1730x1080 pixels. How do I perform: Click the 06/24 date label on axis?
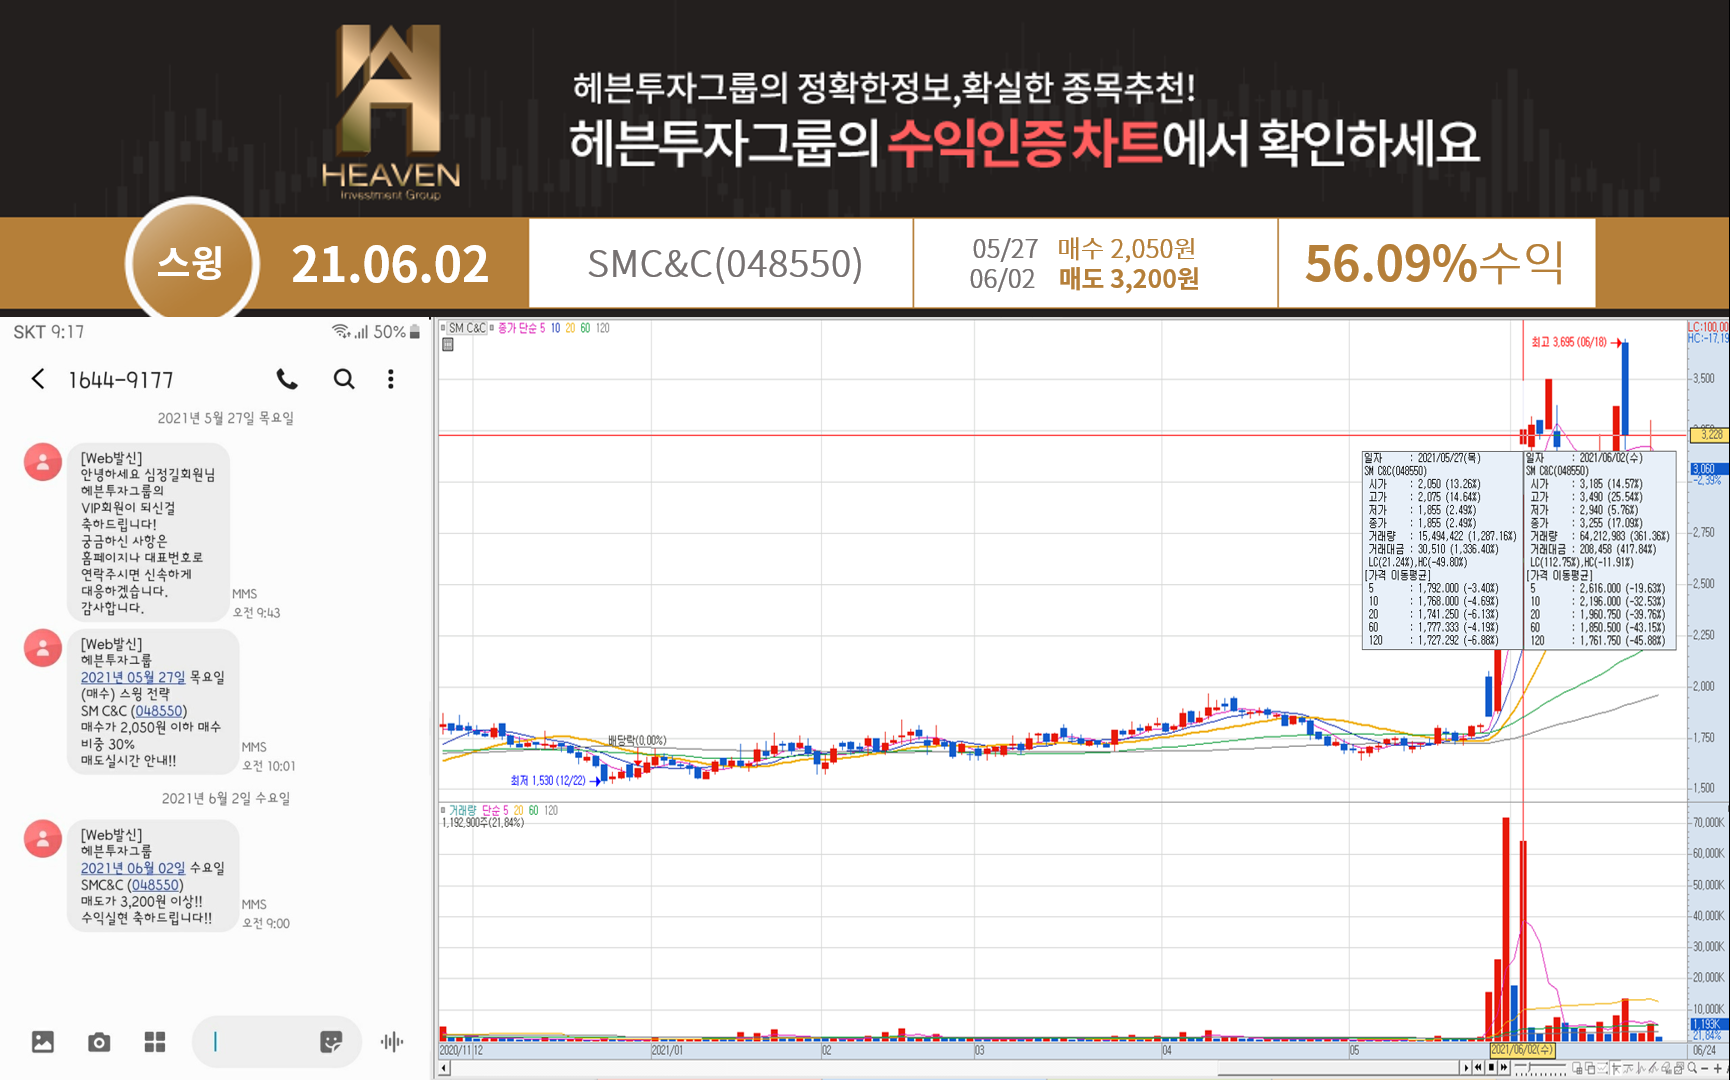1704,1050
